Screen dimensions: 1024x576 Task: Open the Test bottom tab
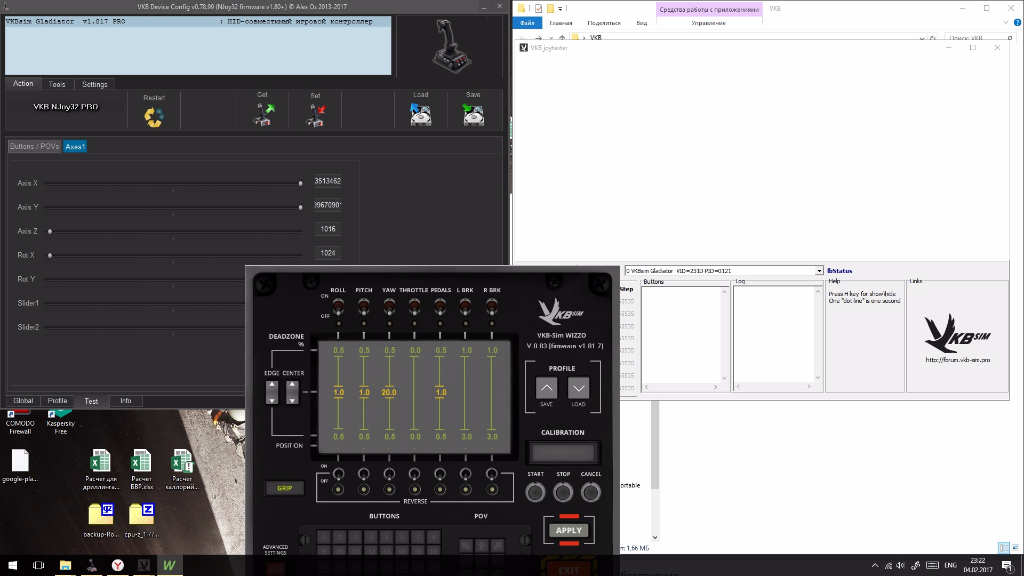tap(91, 401)
